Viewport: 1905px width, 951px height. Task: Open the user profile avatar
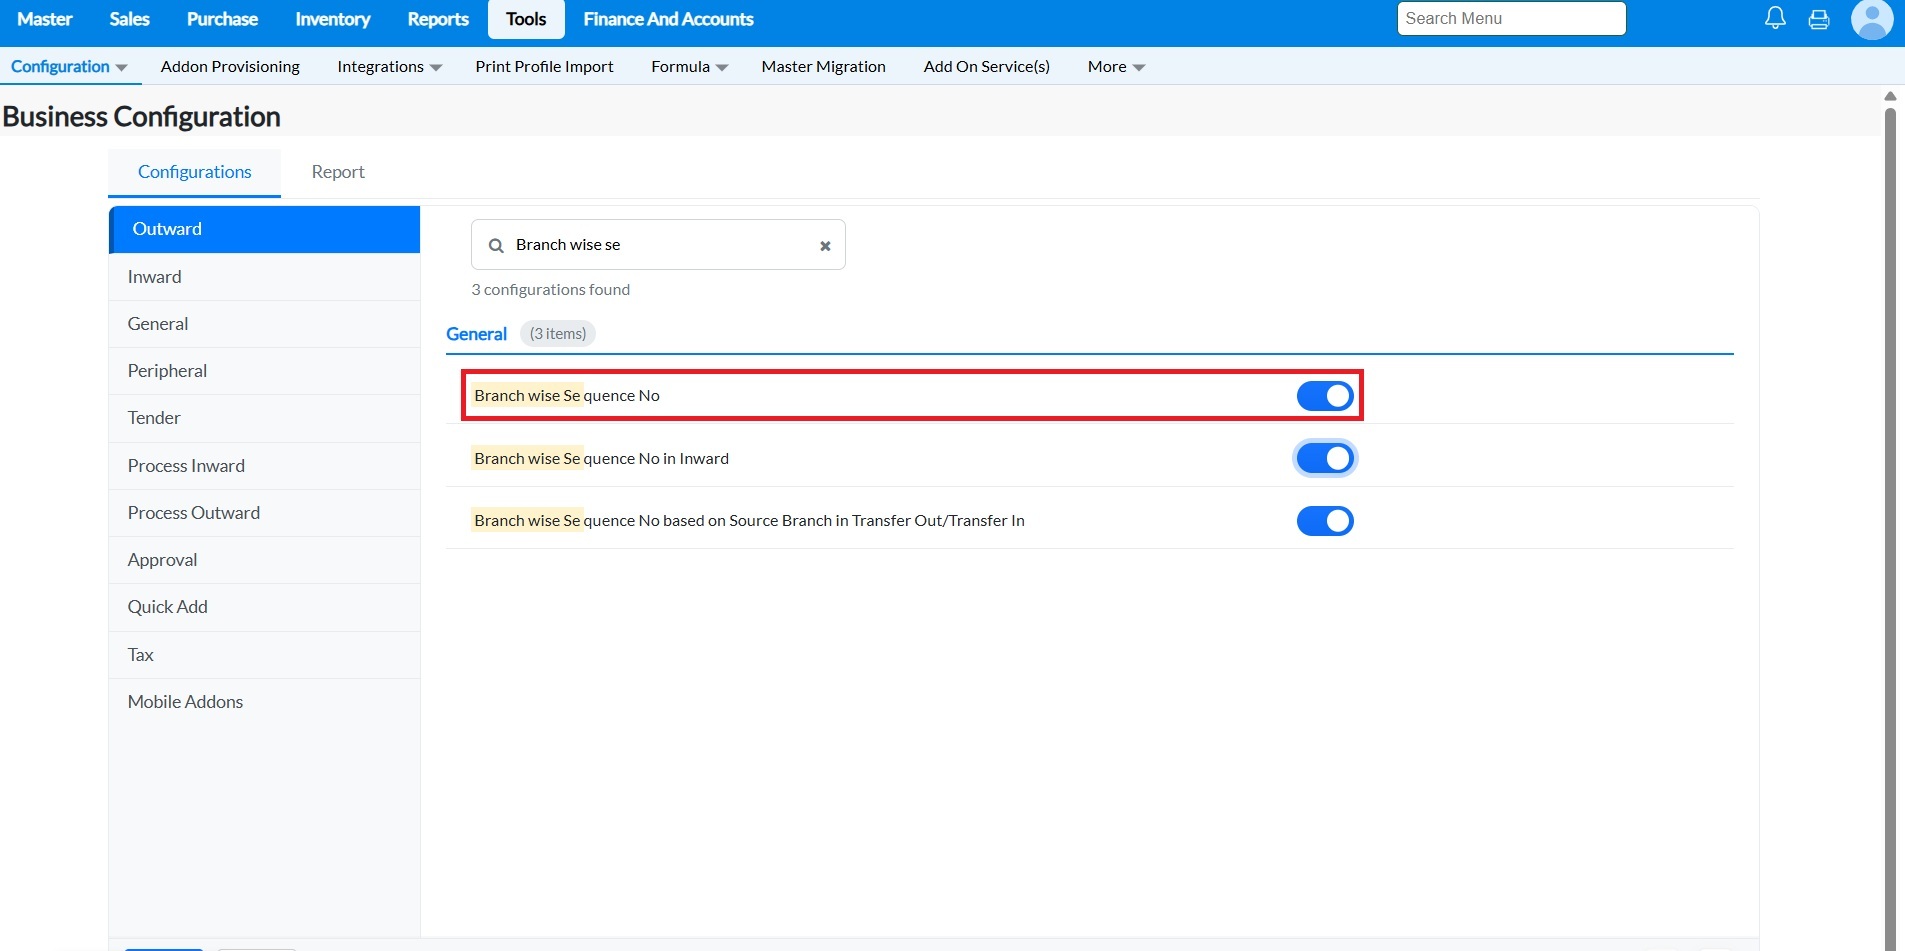pyautogui.click(x=1871, y=19)
